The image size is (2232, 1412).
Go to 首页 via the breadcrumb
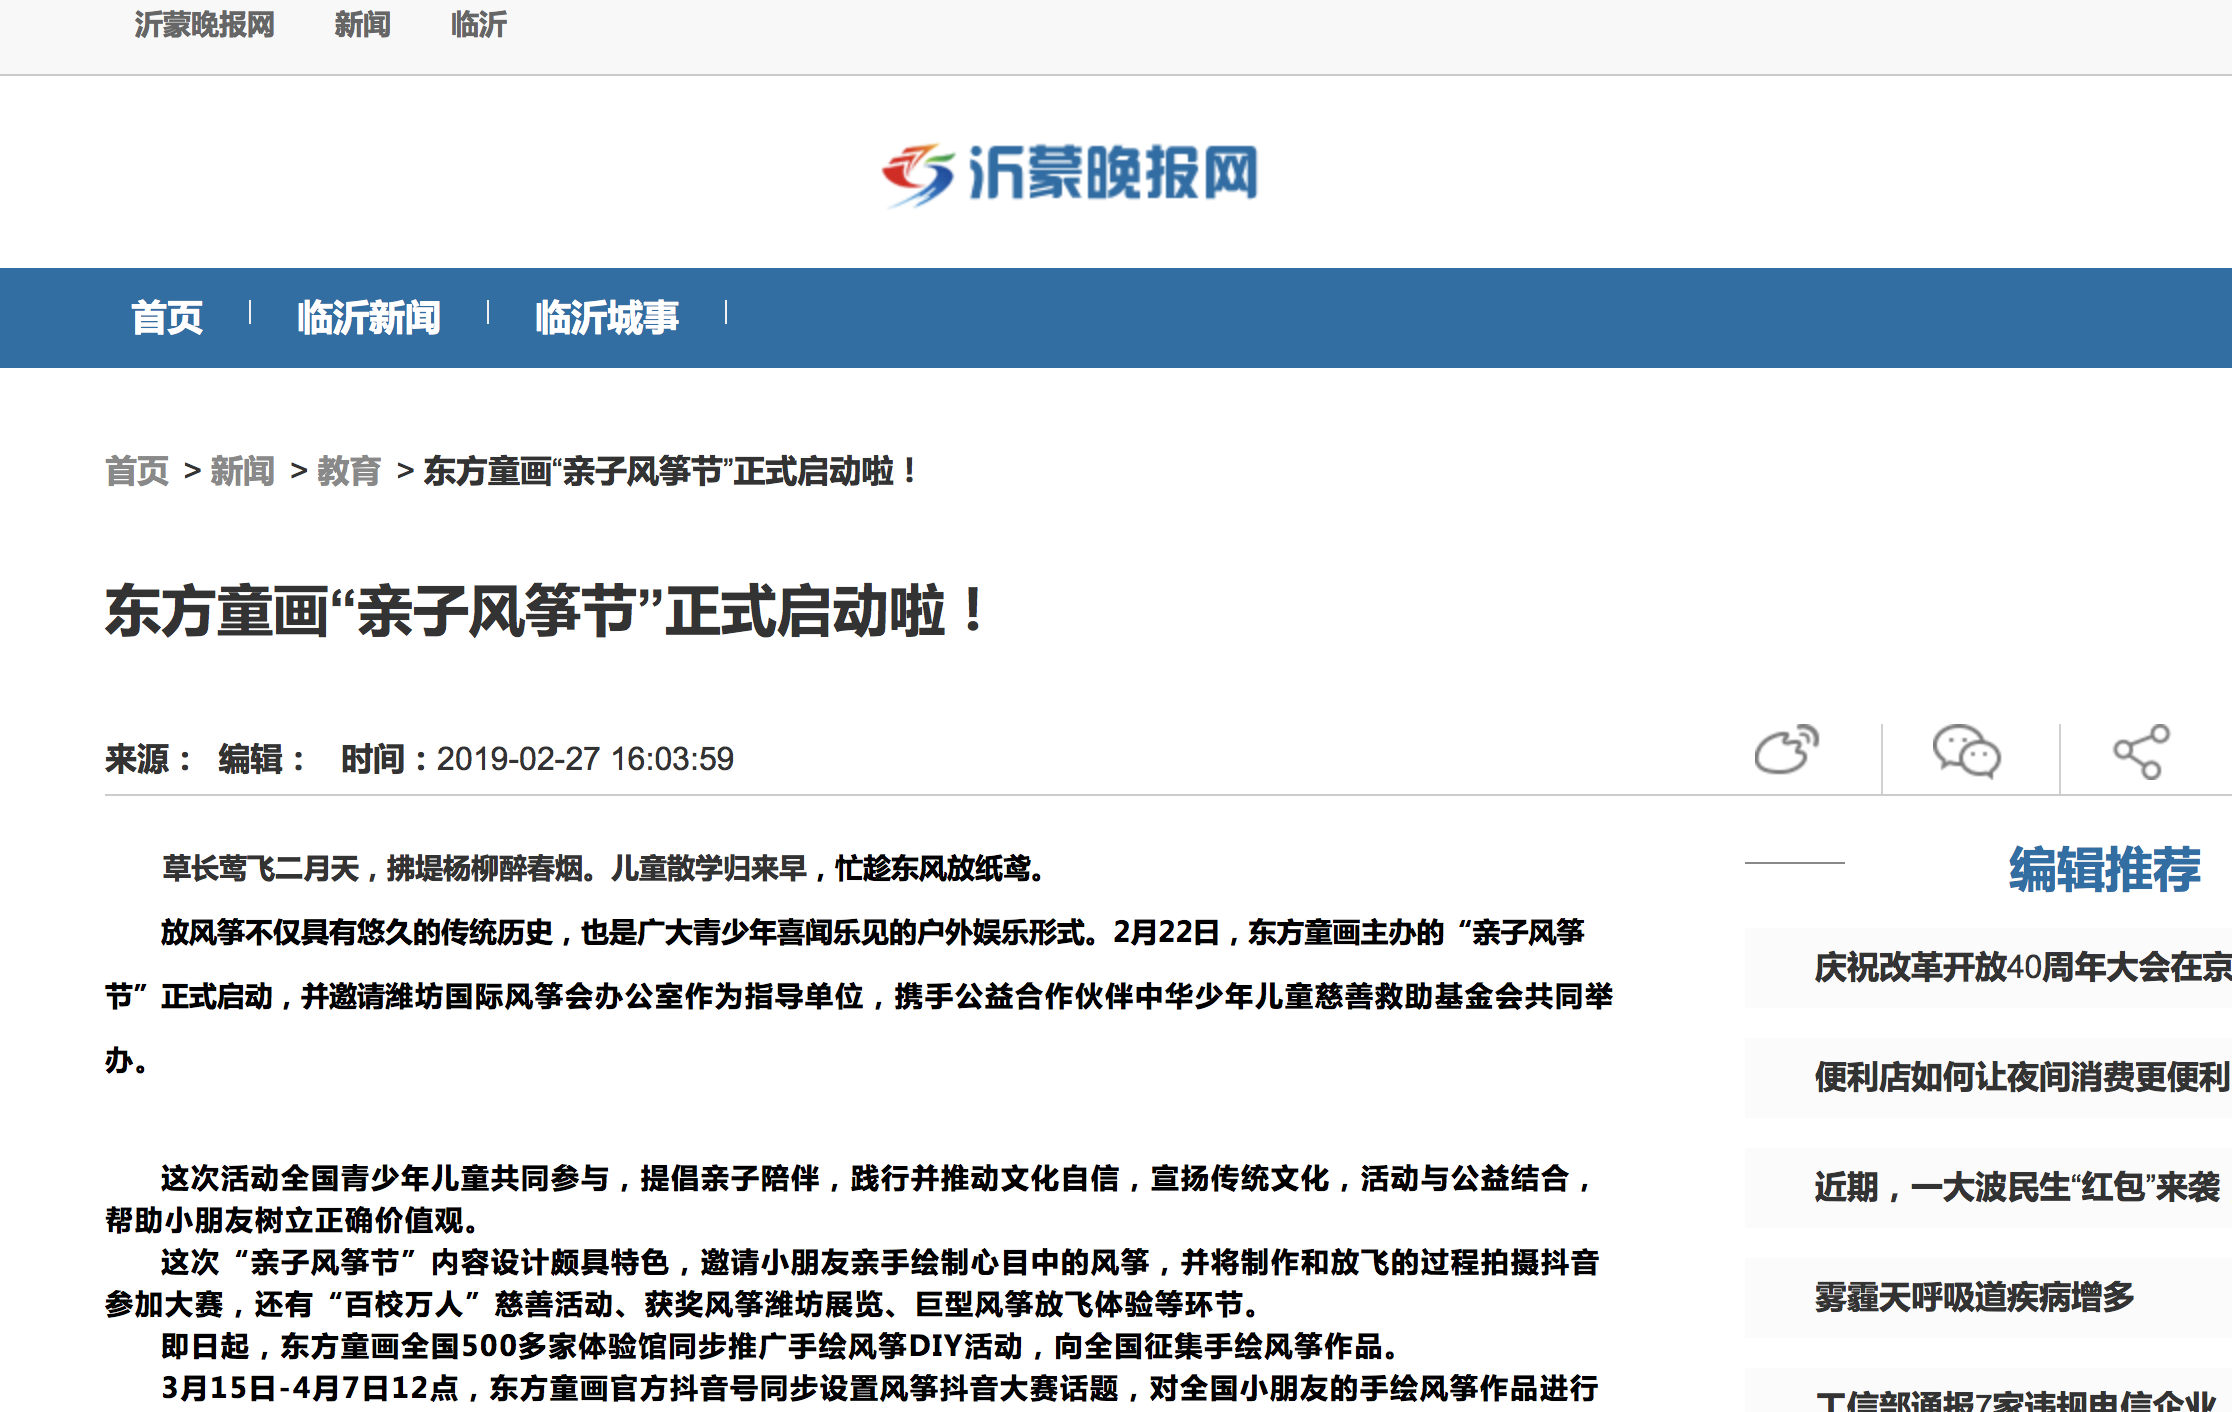click(x=137, y=471)
